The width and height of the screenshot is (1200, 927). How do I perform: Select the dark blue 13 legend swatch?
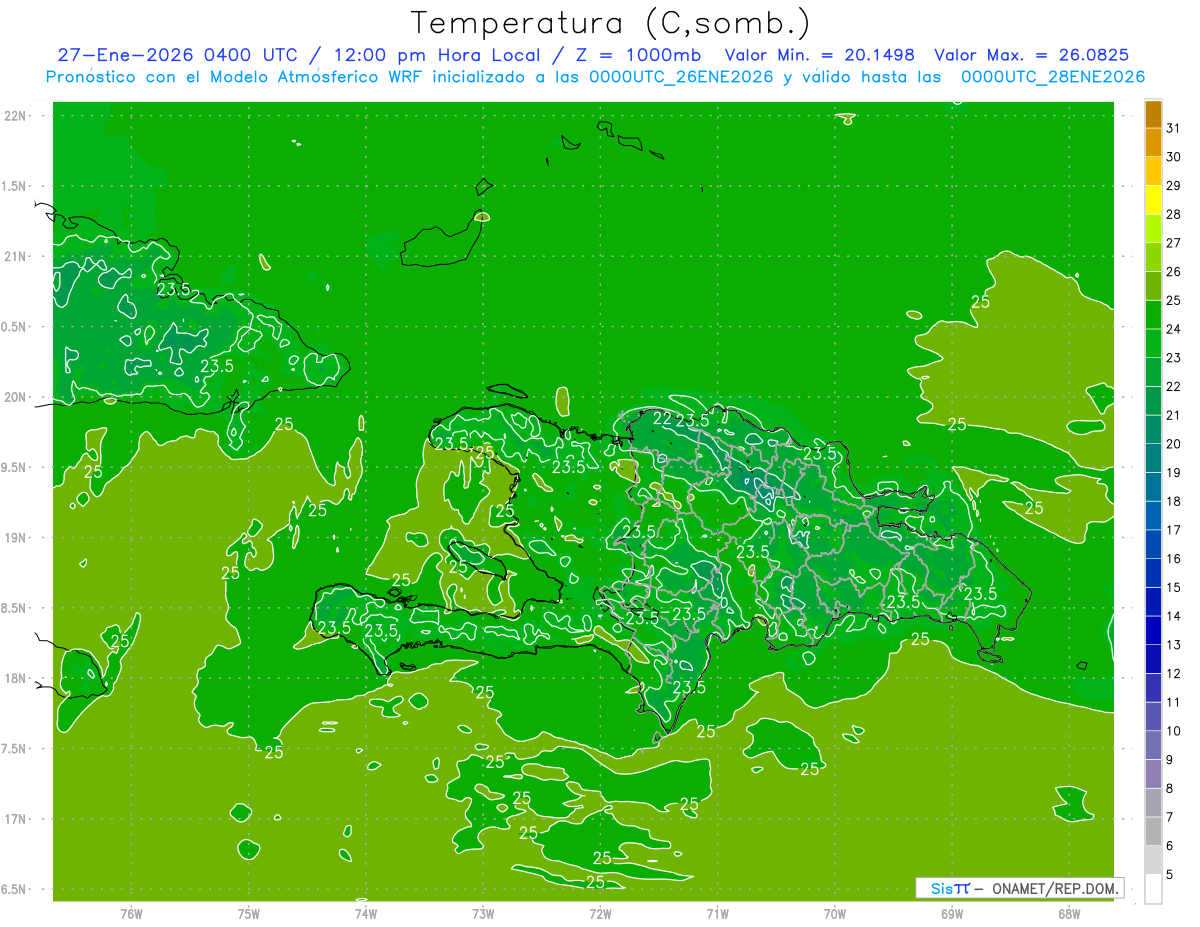click(x=1153, y=631)
